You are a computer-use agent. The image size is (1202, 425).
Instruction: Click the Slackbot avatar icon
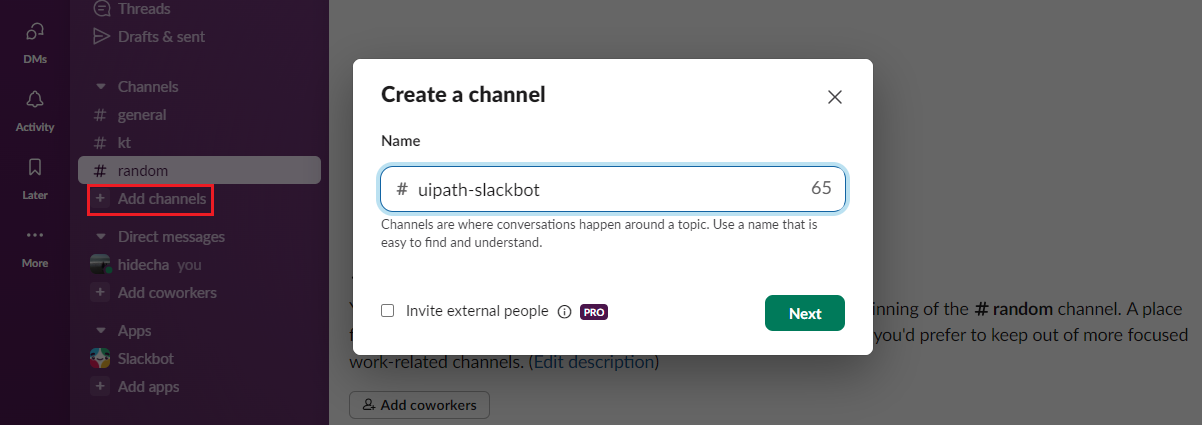point(100,358)
